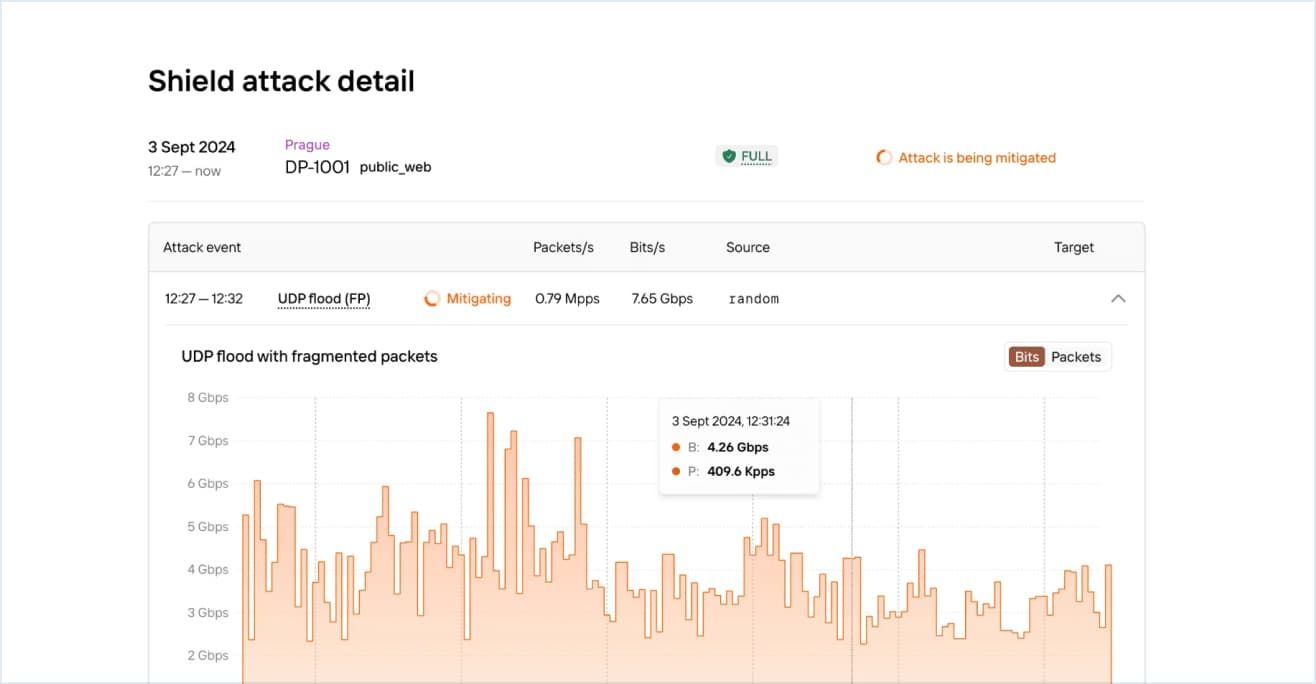Click the Target column header
Viewport: 1316px width, 684px height.
pos(1074,247)
